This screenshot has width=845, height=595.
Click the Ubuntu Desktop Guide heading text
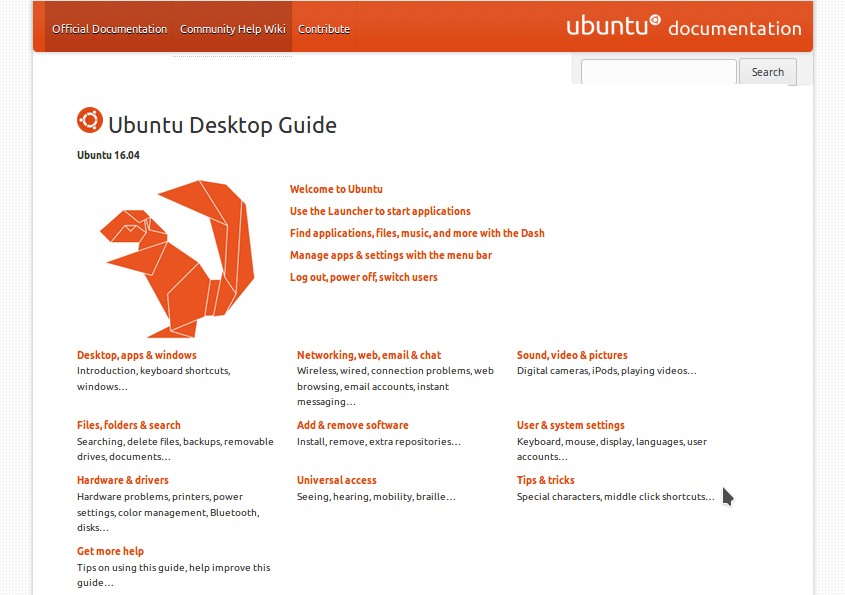pos(223,125)
